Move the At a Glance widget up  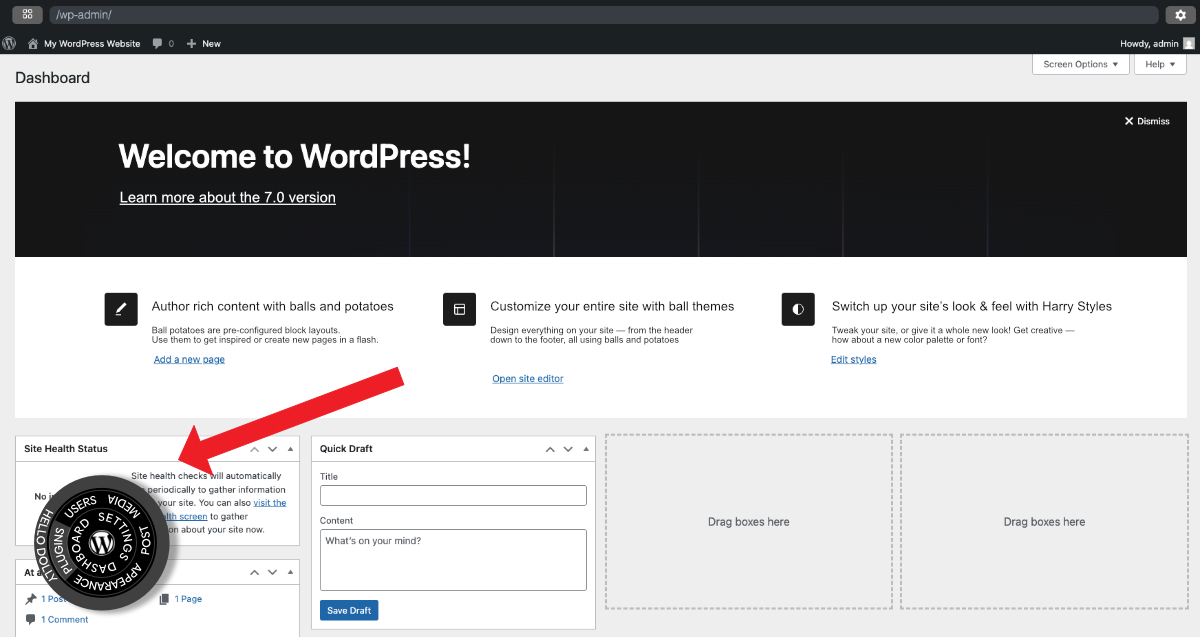point(255,573)
